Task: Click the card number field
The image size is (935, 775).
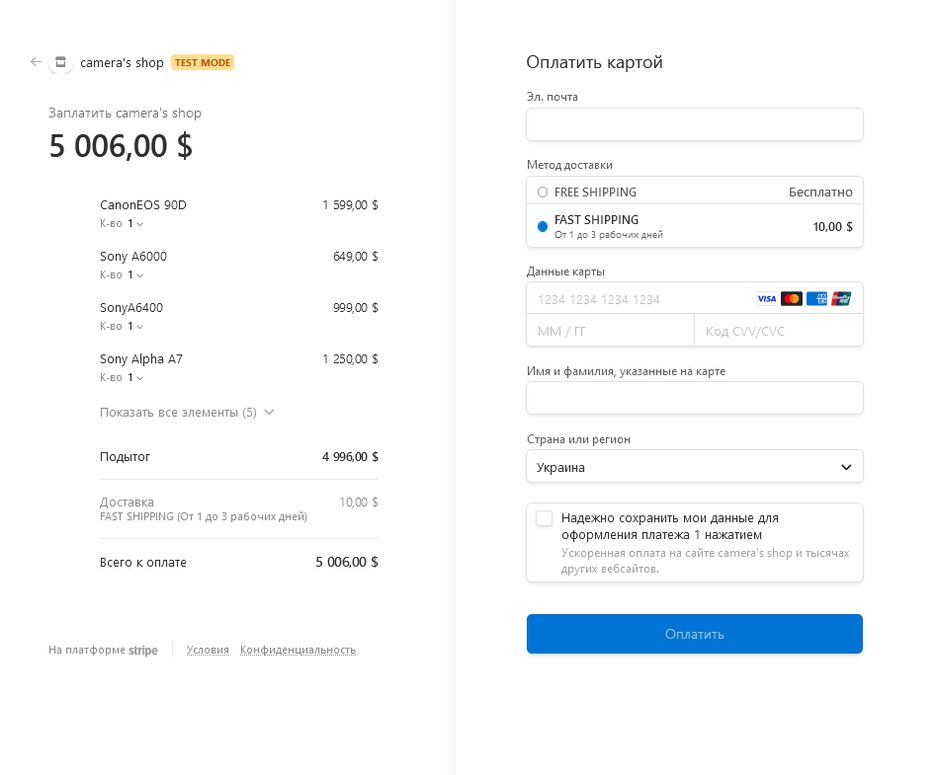Action: [x=638, y=299]
